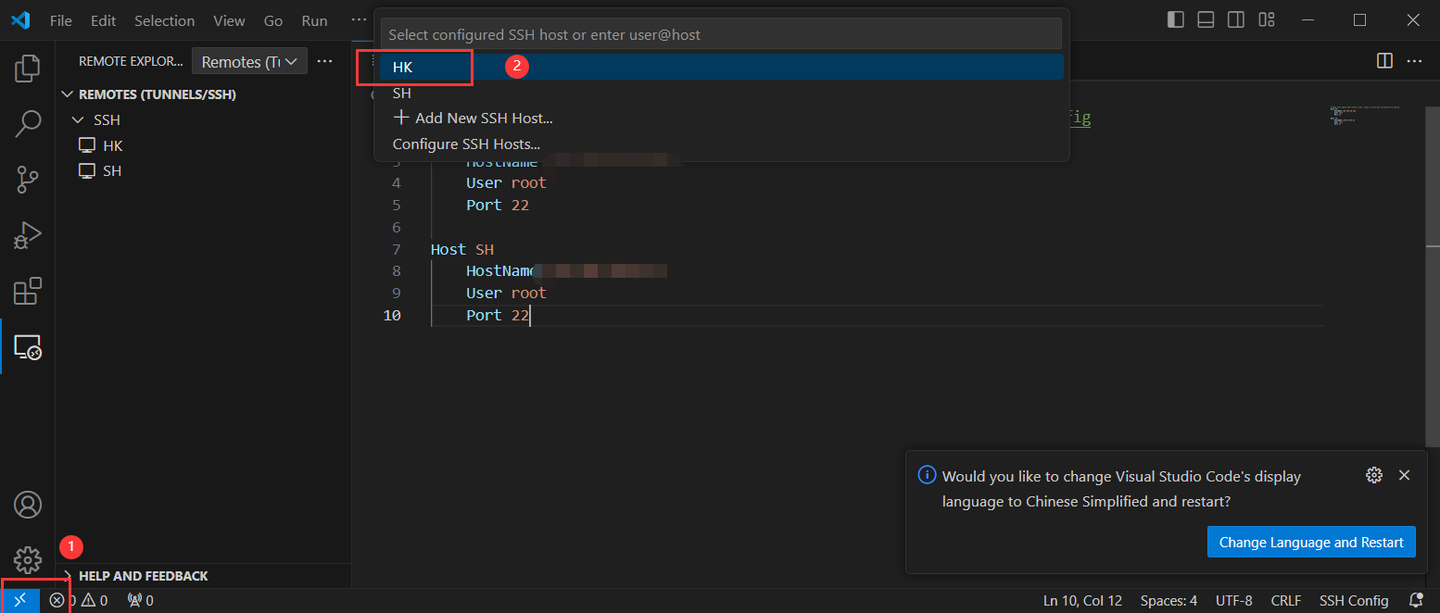This screenshot has height=613, width=1440.
Task: Toggle the primary sidebar visibility
Action: pyautogui.click(x=1175, y=19)
